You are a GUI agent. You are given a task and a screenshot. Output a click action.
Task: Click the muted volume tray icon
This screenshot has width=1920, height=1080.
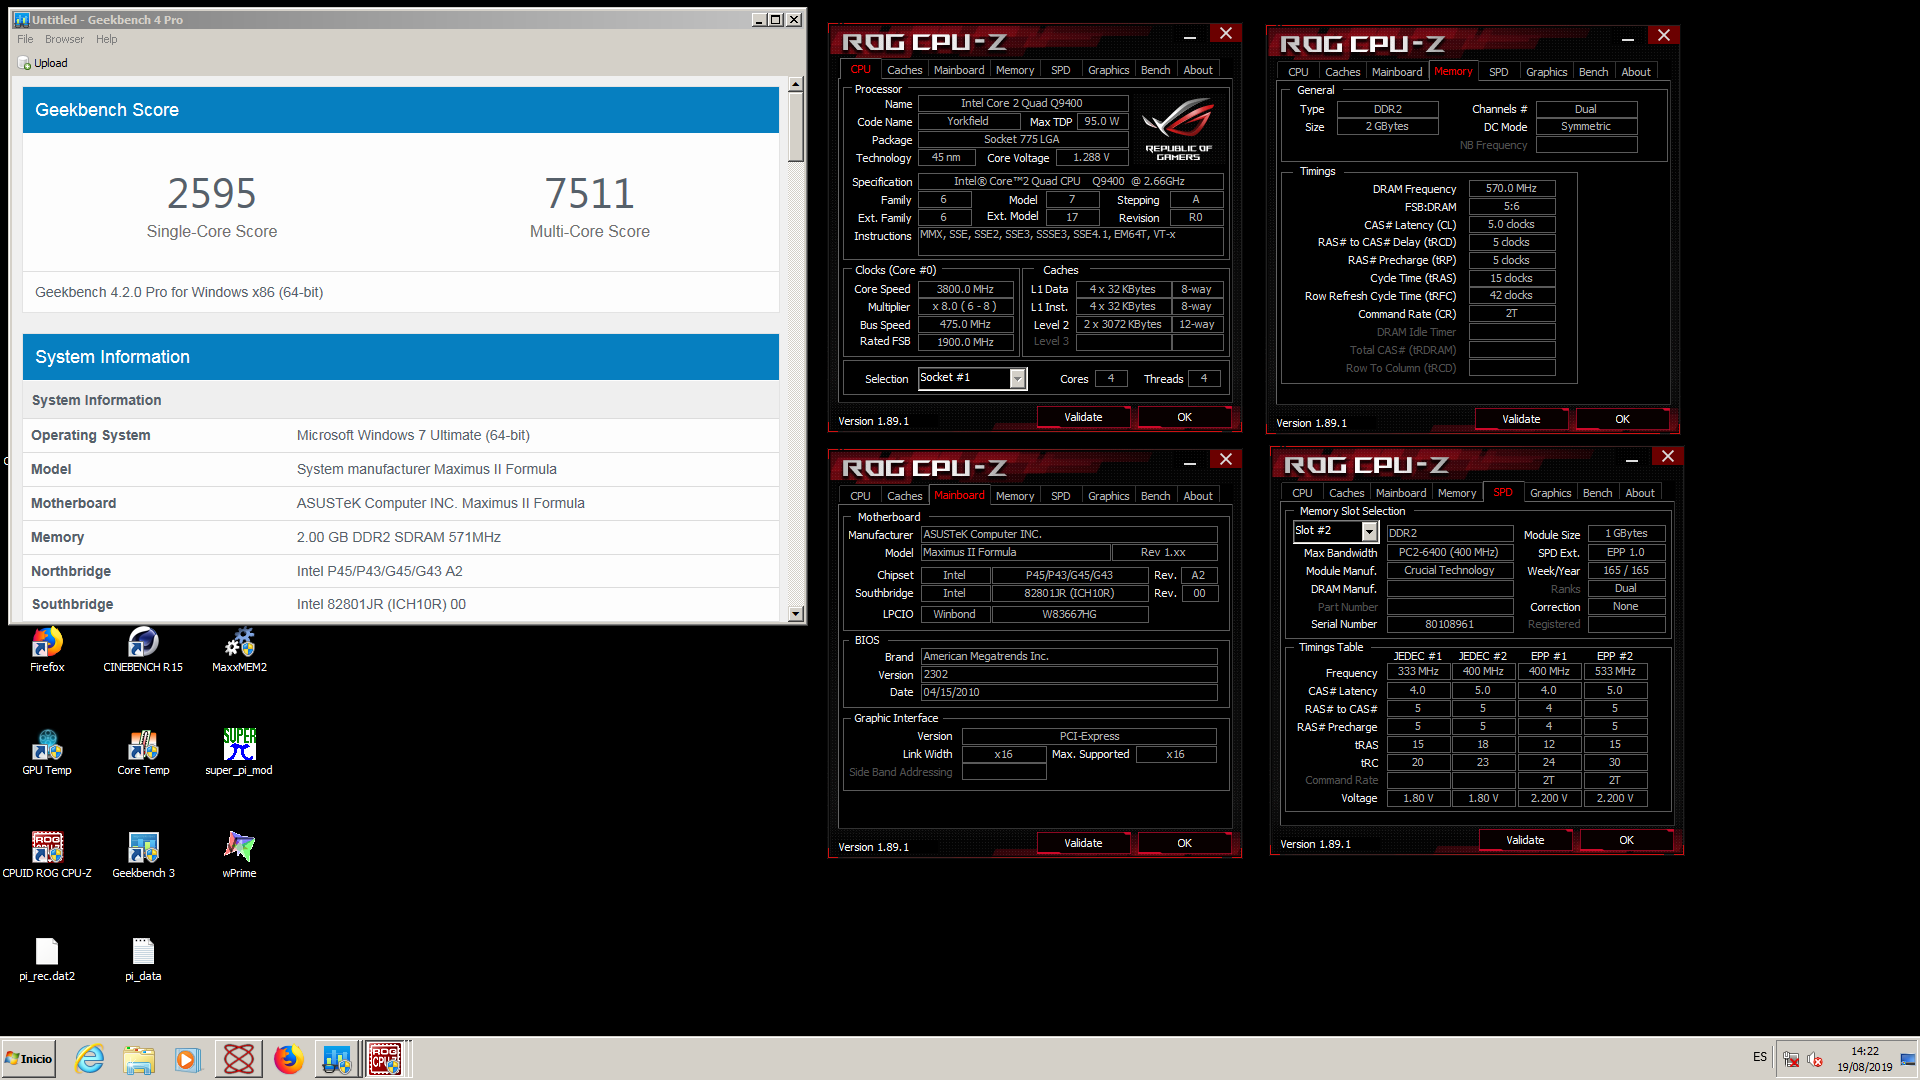(x=1815, y=1059)
